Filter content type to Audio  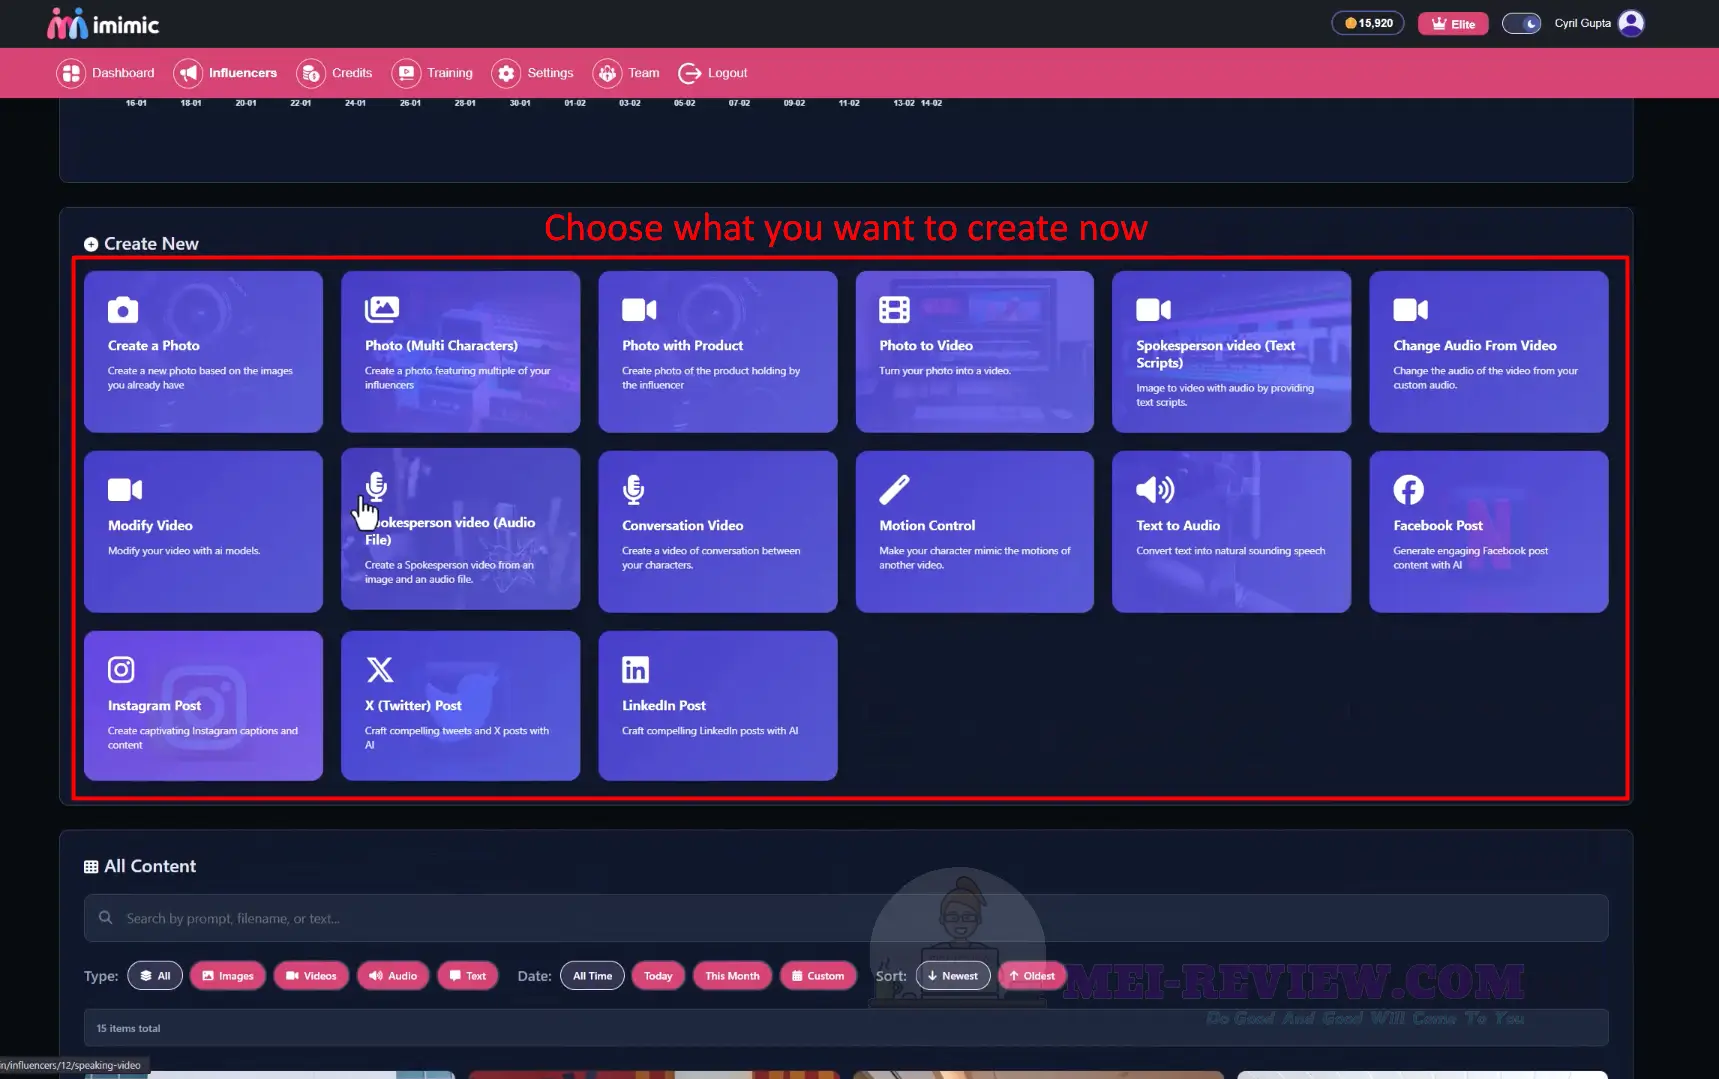click(393, 976)
